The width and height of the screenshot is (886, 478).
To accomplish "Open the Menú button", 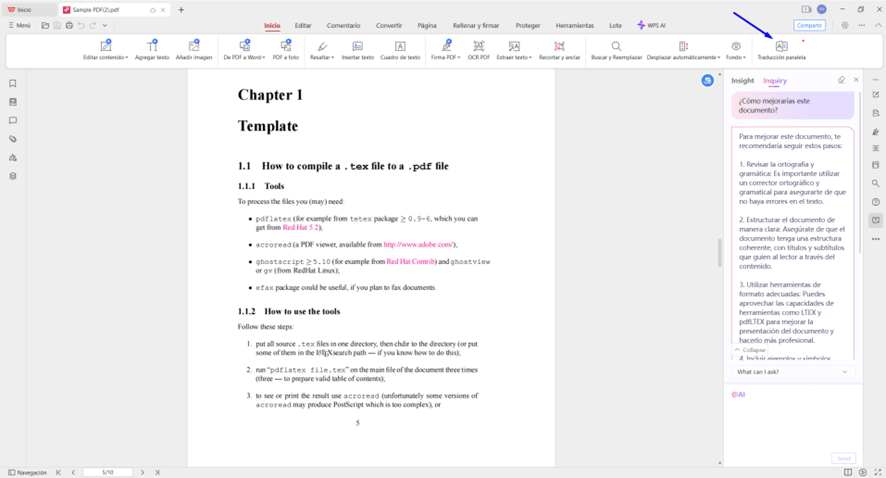I will (19, 25).
